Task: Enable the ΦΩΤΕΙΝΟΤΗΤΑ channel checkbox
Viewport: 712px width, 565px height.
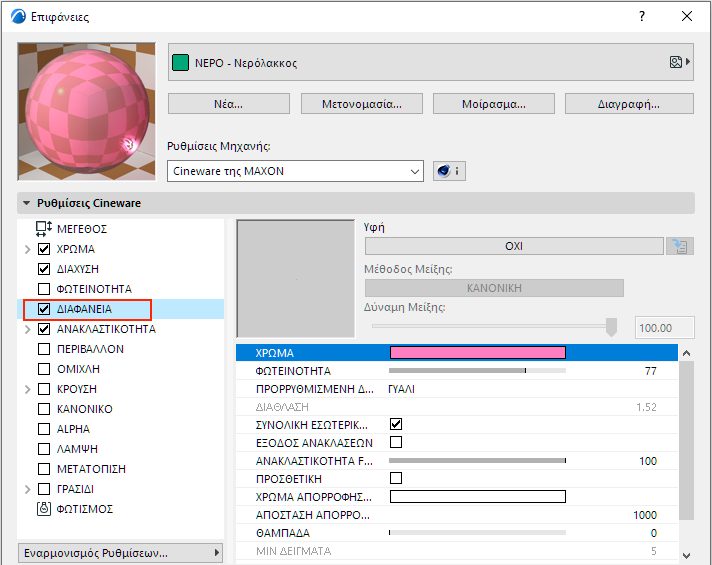Action: pos(44,289)
